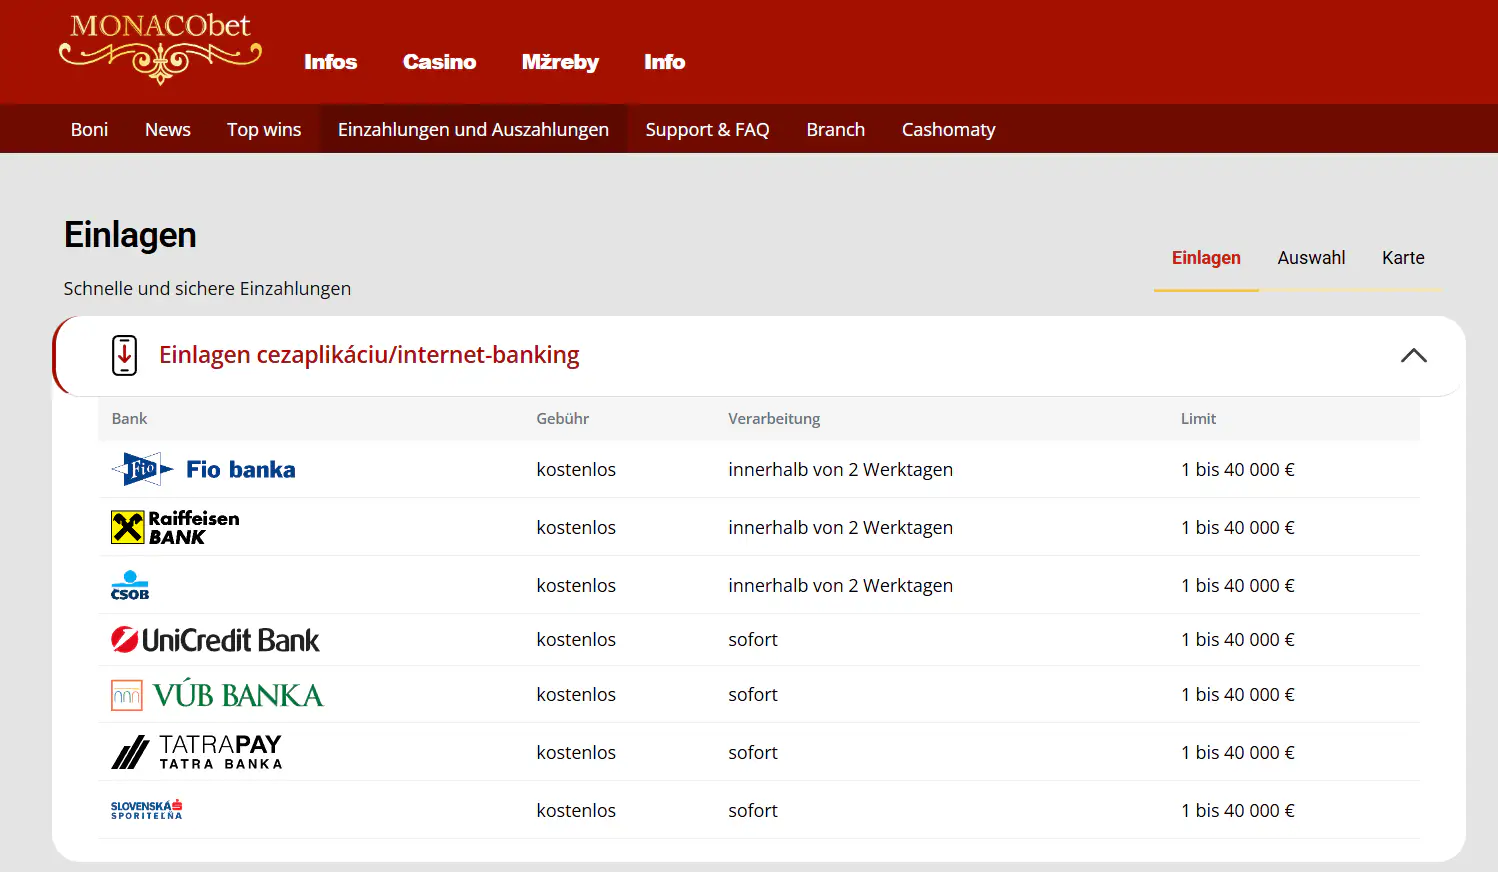Open the Mžreby main menu
Image resolution: width=1498 pixels, height=872 pixels.
click(x=560, y=62)
